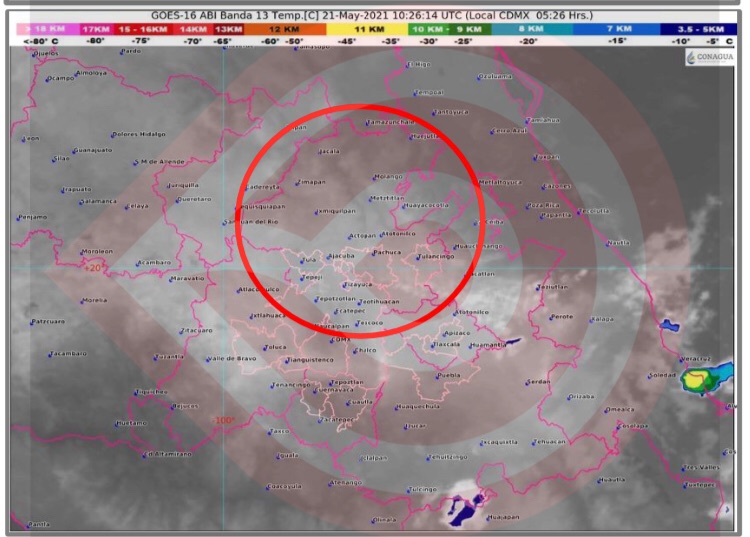Select the blue 7 KM legend band

[619, 30]
